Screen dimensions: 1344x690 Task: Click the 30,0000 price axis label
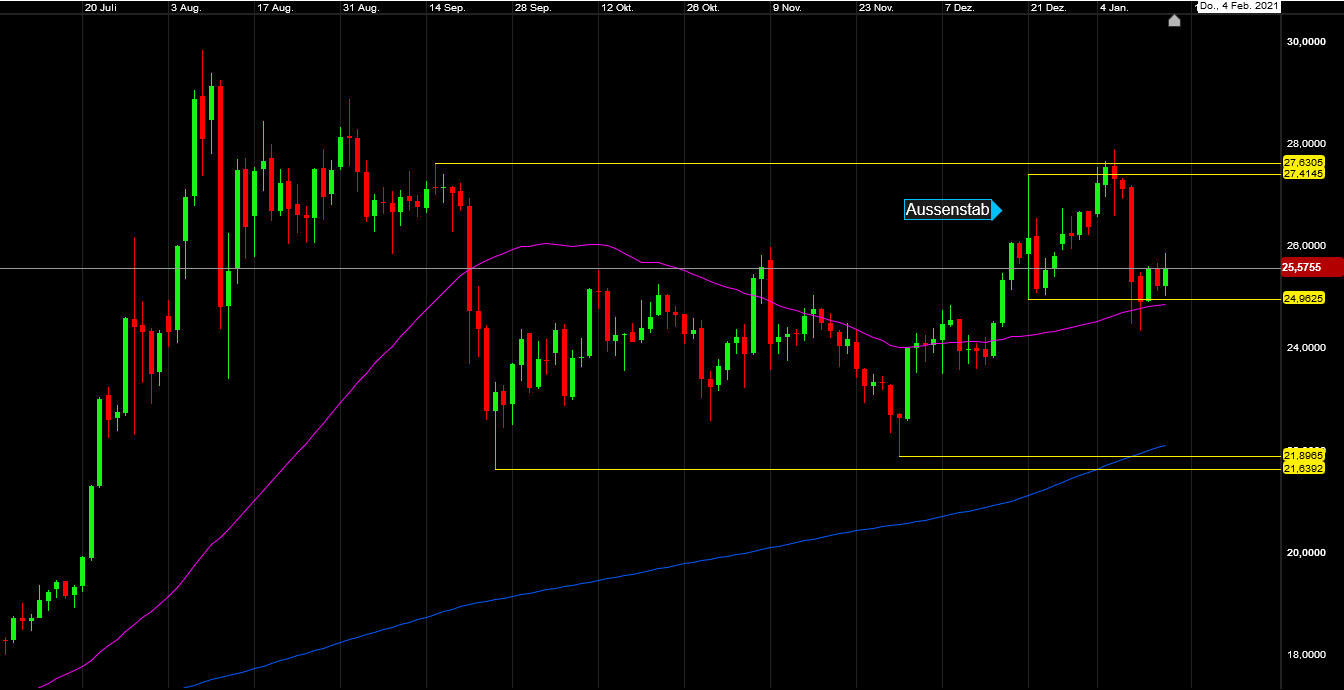pyautogui.click(x=1305, y=42)
